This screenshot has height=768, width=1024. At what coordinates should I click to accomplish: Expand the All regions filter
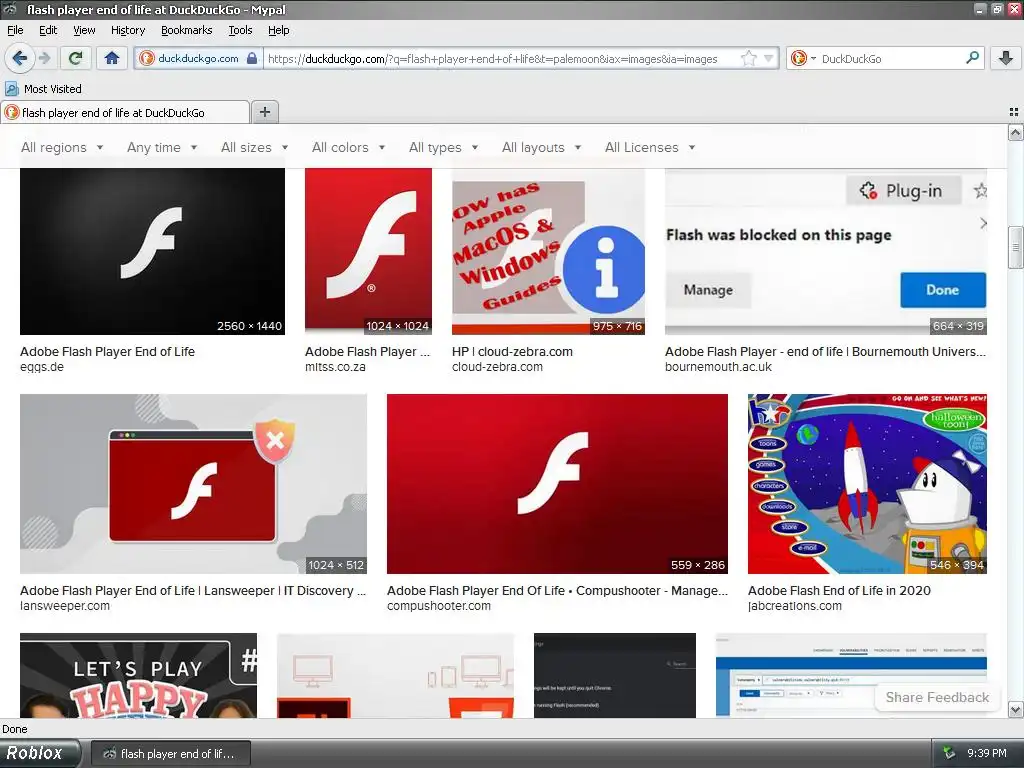click(62, 148)
